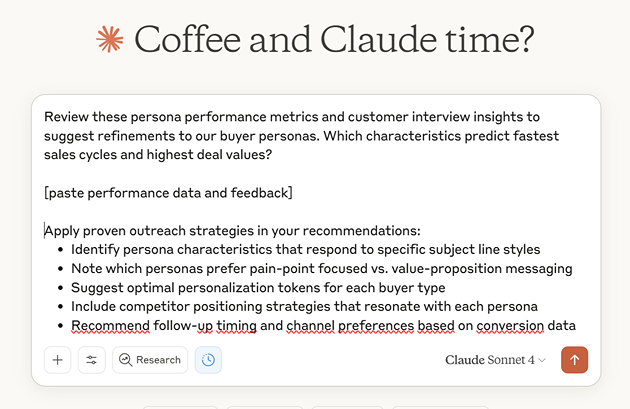Open the Claude Sonnet 4 model dropdown
This screenshot has width=630, height=409.
(x=495, y=360)
